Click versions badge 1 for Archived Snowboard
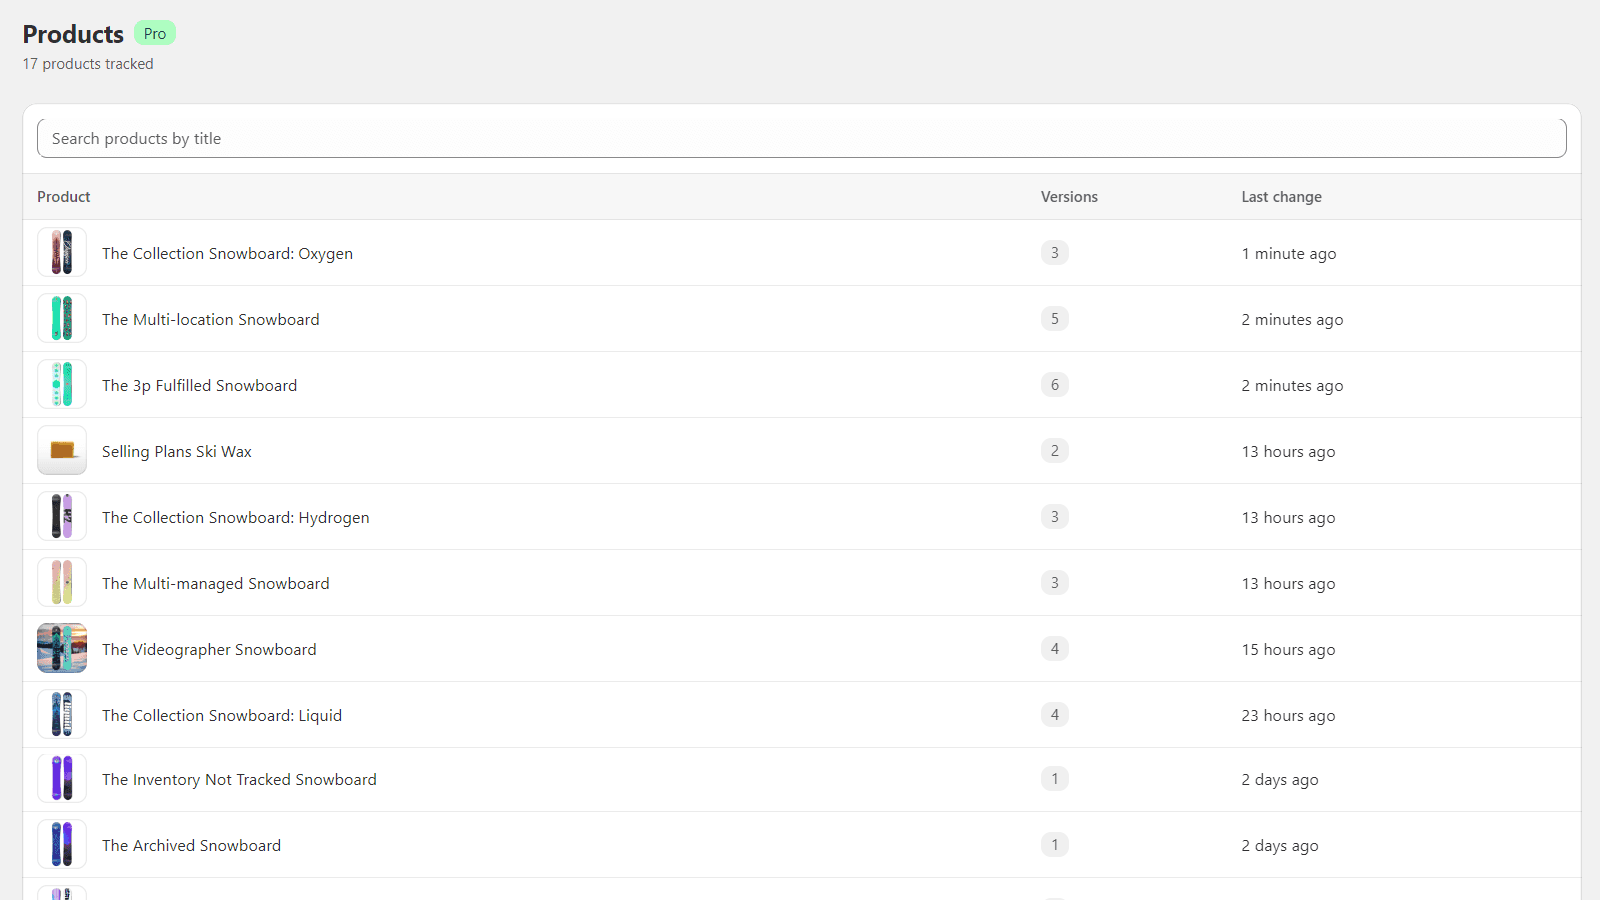The image size is (1600, 900). [x=1054, y=844]
